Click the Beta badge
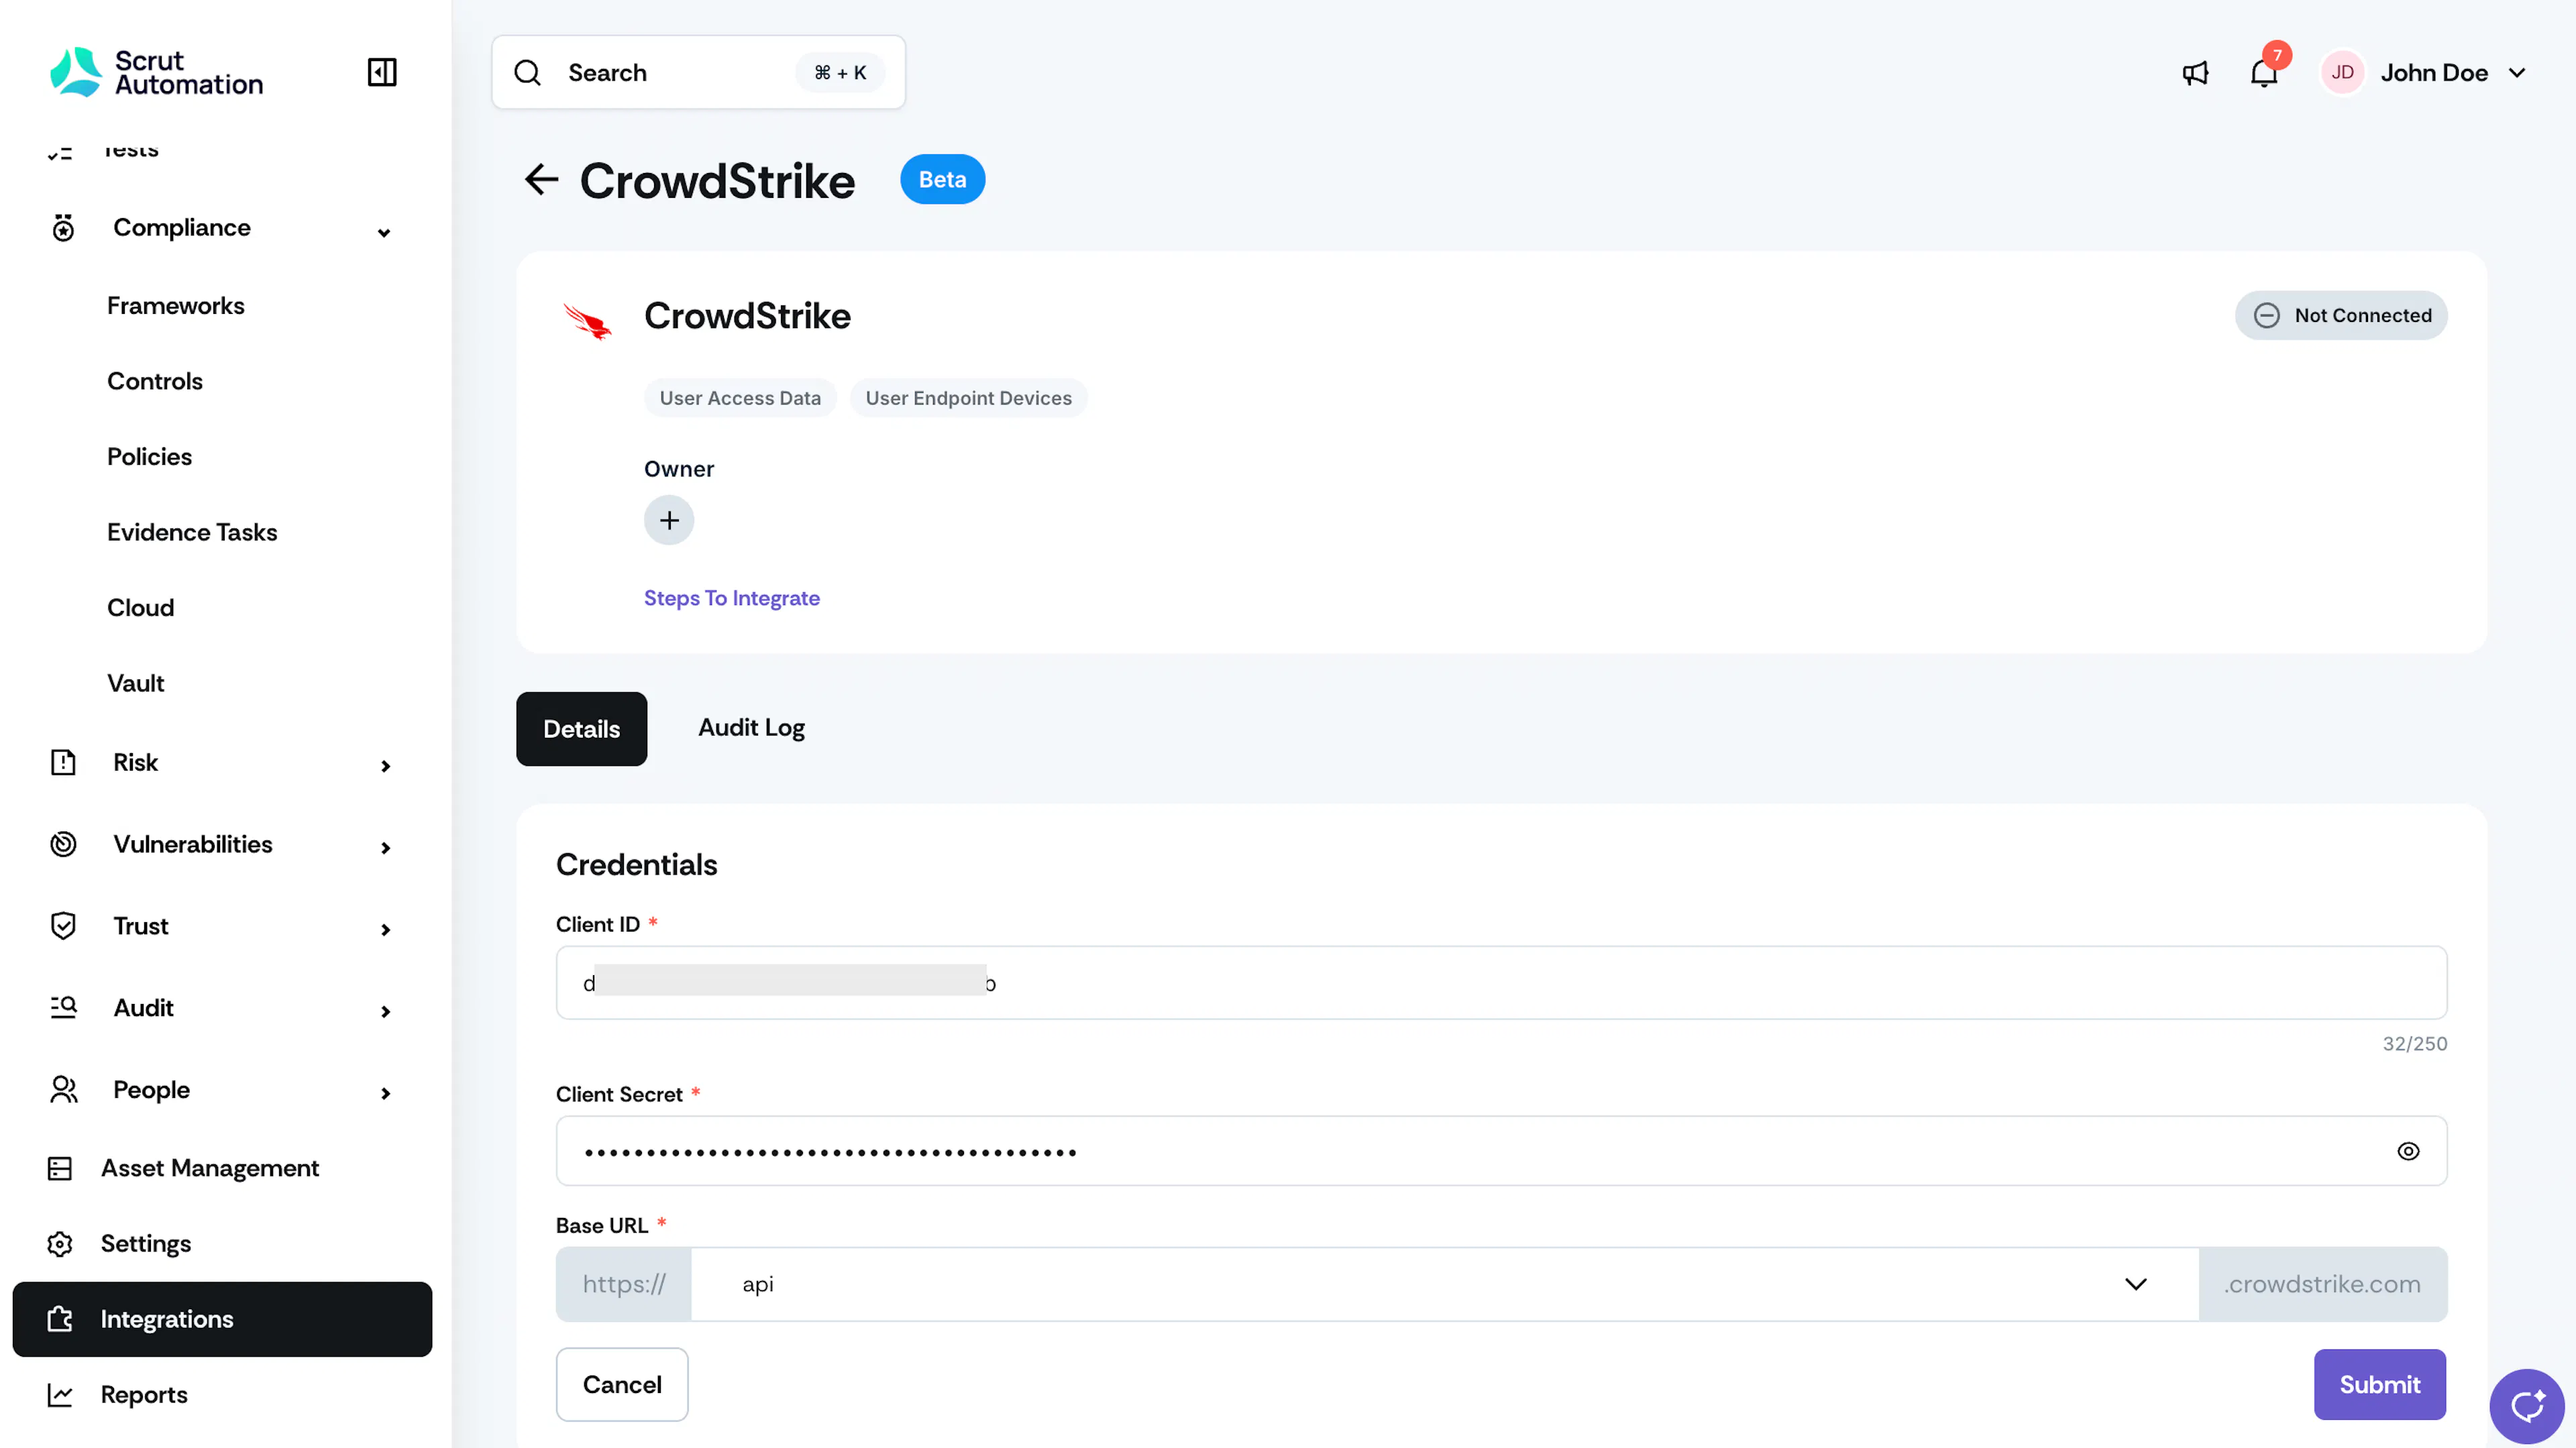 click(942, 180)
